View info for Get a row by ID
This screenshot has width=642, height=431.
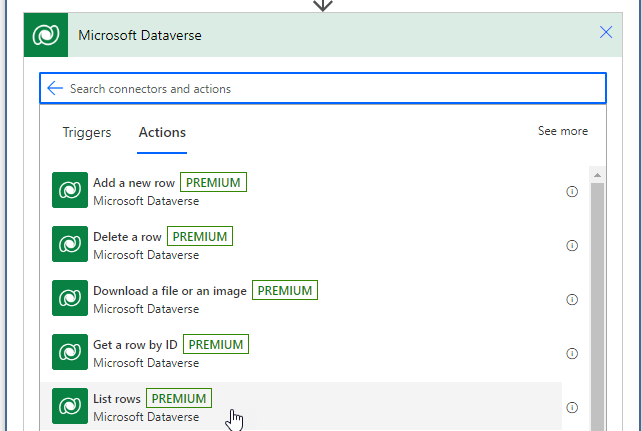click(572, 353)
